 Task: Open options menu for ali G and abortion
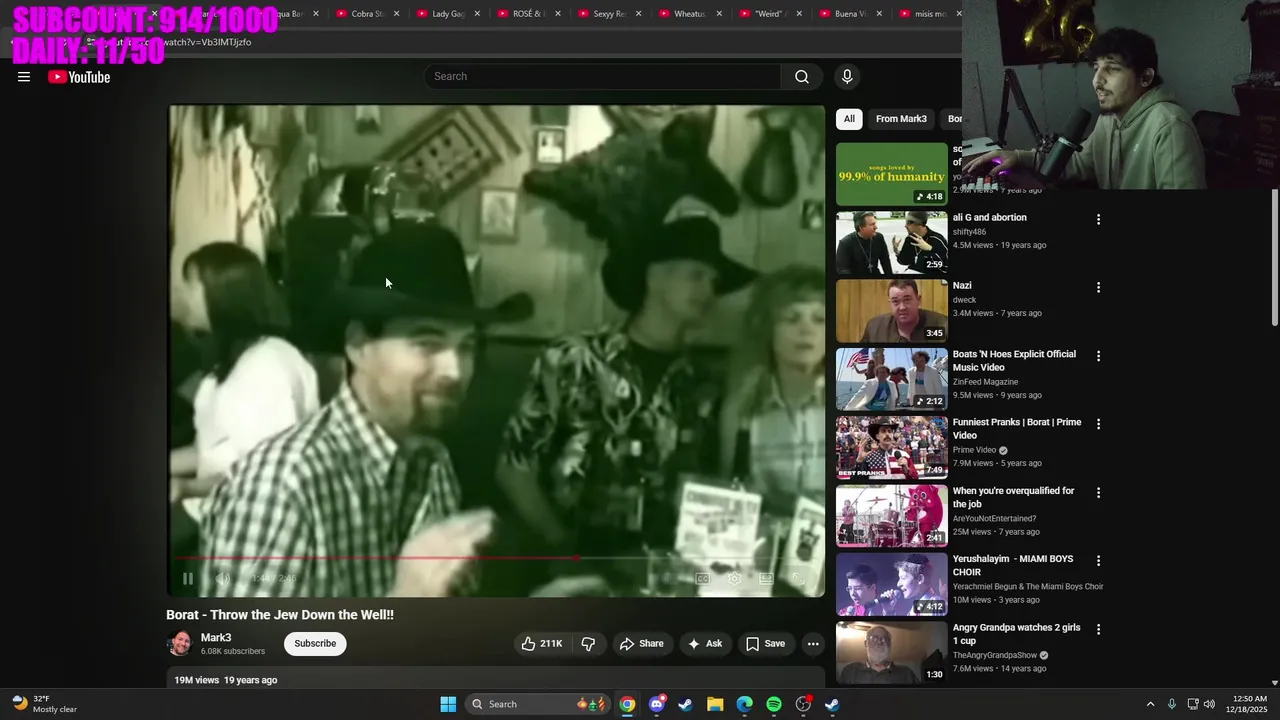click(1098, 219)
